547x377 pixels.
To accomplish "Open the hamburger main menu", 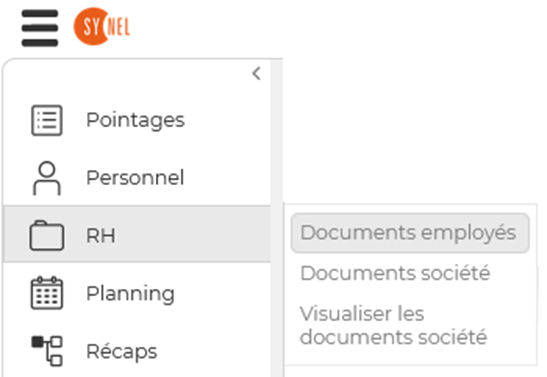I will (x=40, y=28).
